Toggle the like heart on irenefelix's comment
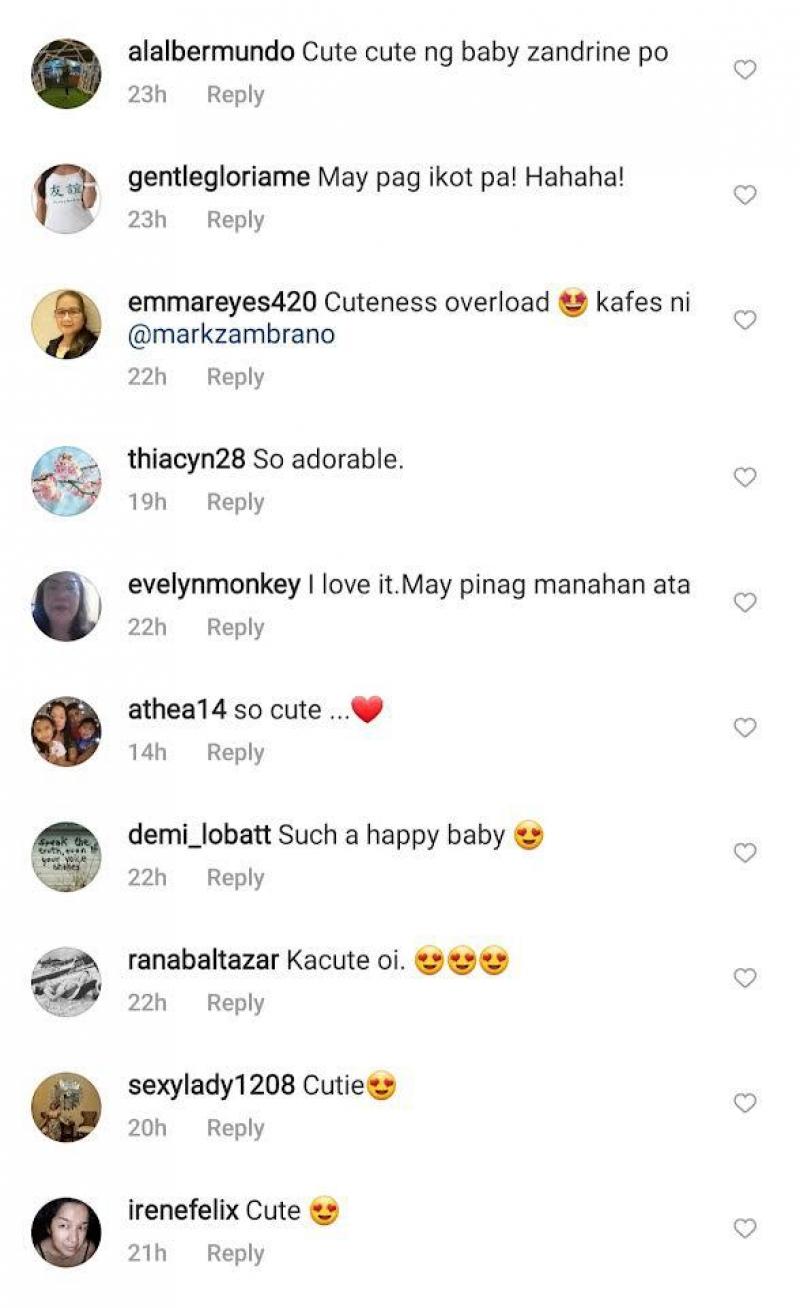800x1308 pixels. 745,1228
